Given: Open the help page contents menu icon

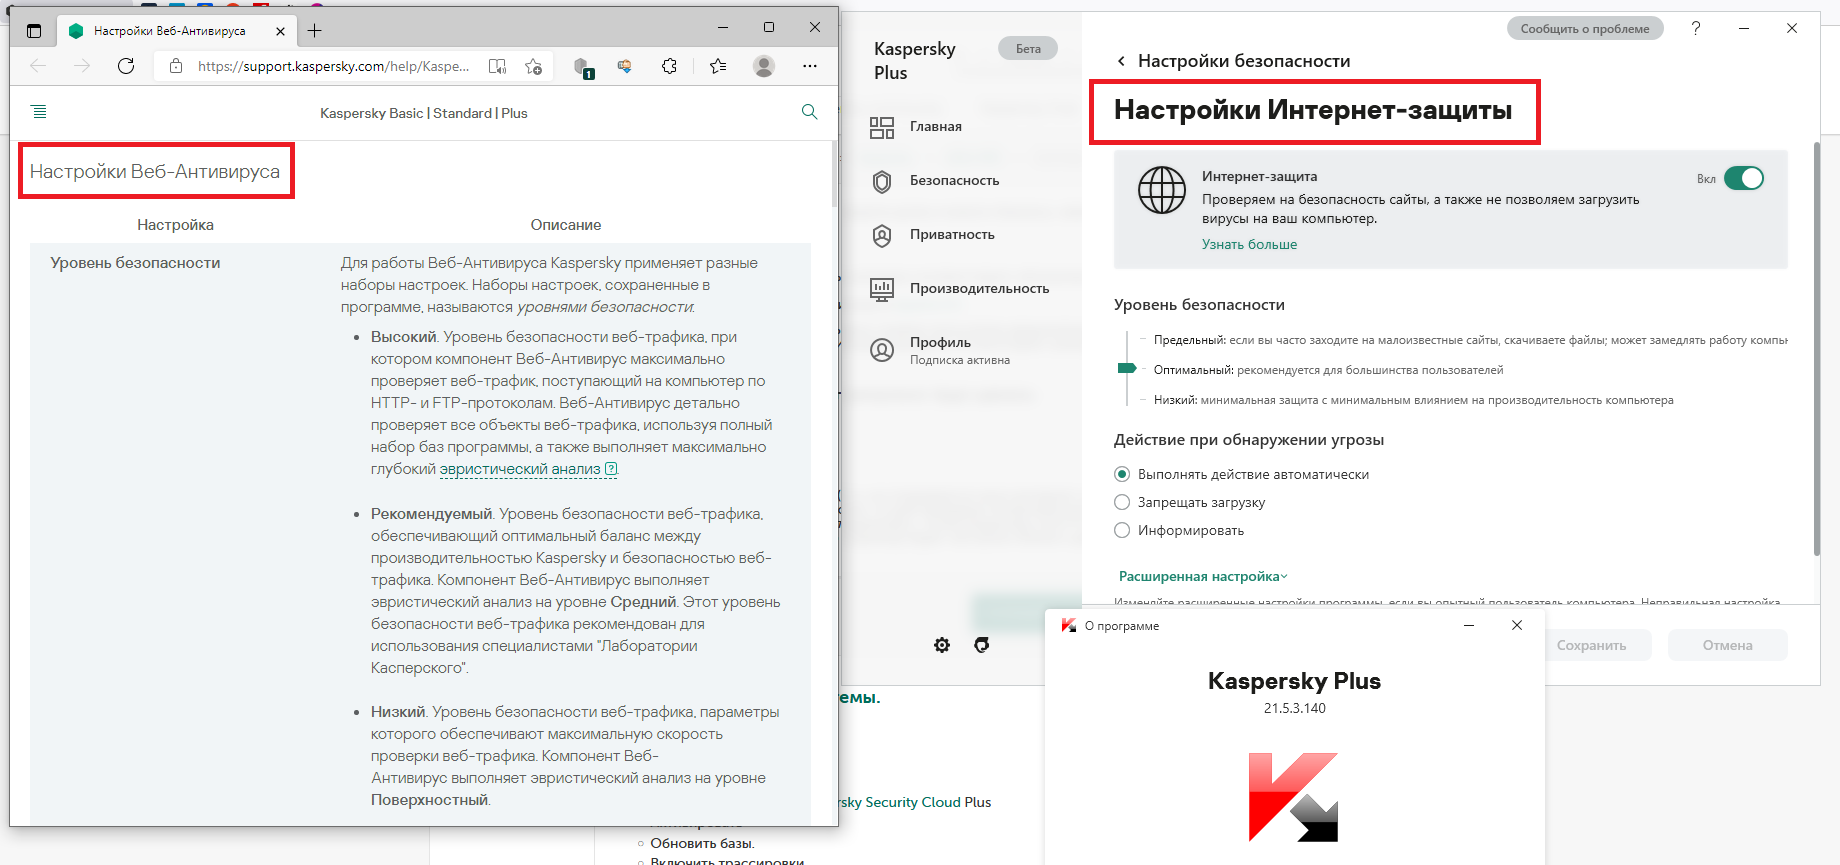Looking at the screenshot, I should pyautogui.click(x=39, y=112).
